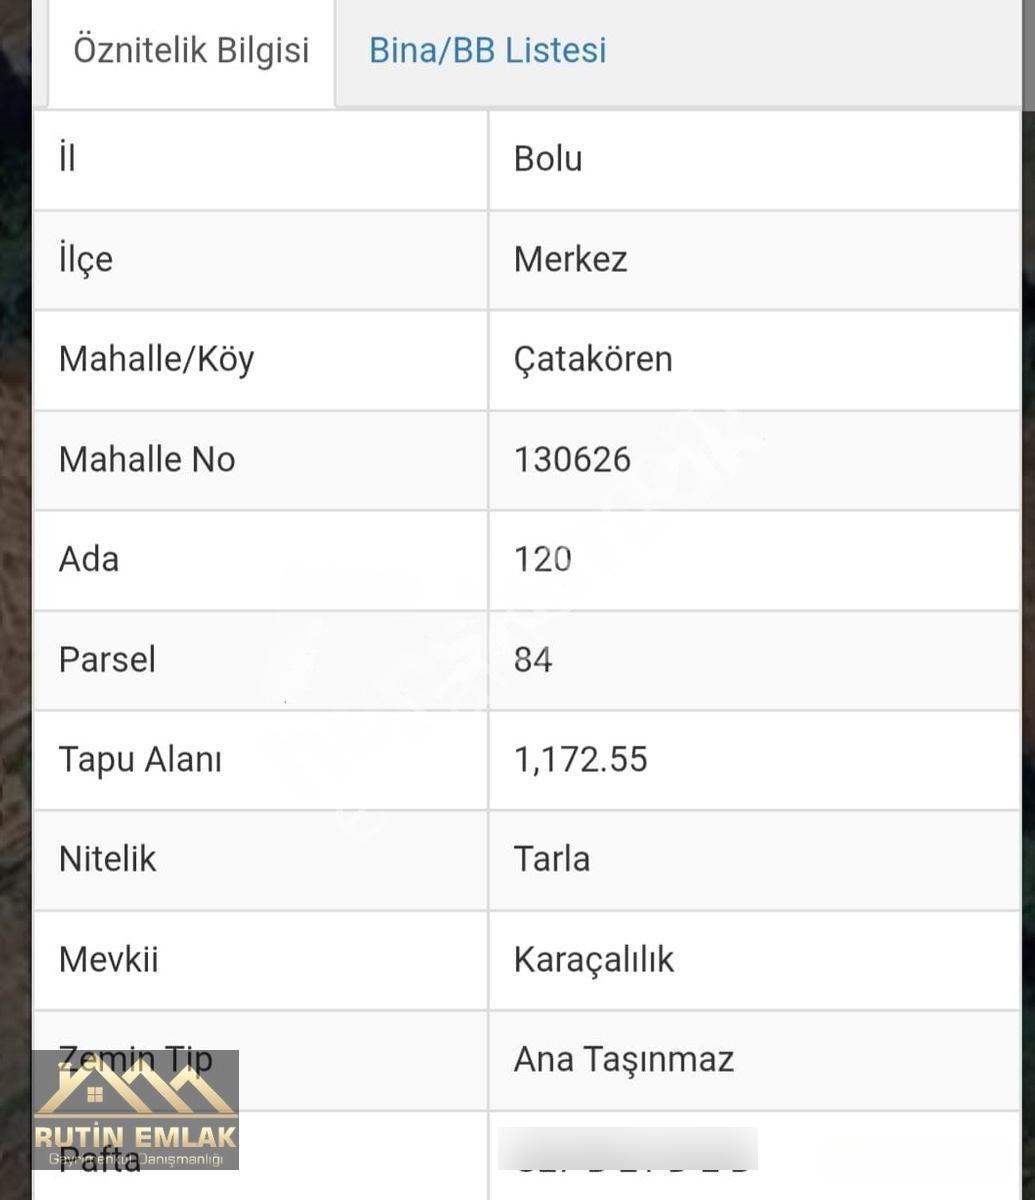The height and width of the screenshot is (1200, 1035).
Task: Select the Mahalle/Köy label cell
Action: click(x=261, y=360)
